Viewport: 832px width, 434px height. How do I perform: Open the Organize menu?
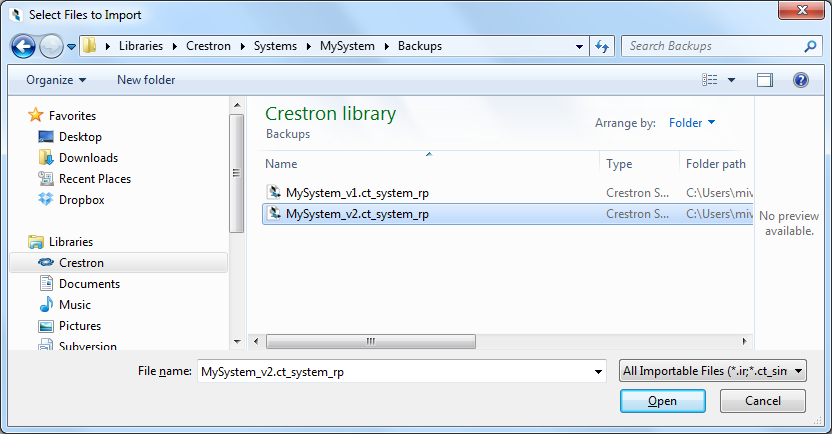pos(56,80)
